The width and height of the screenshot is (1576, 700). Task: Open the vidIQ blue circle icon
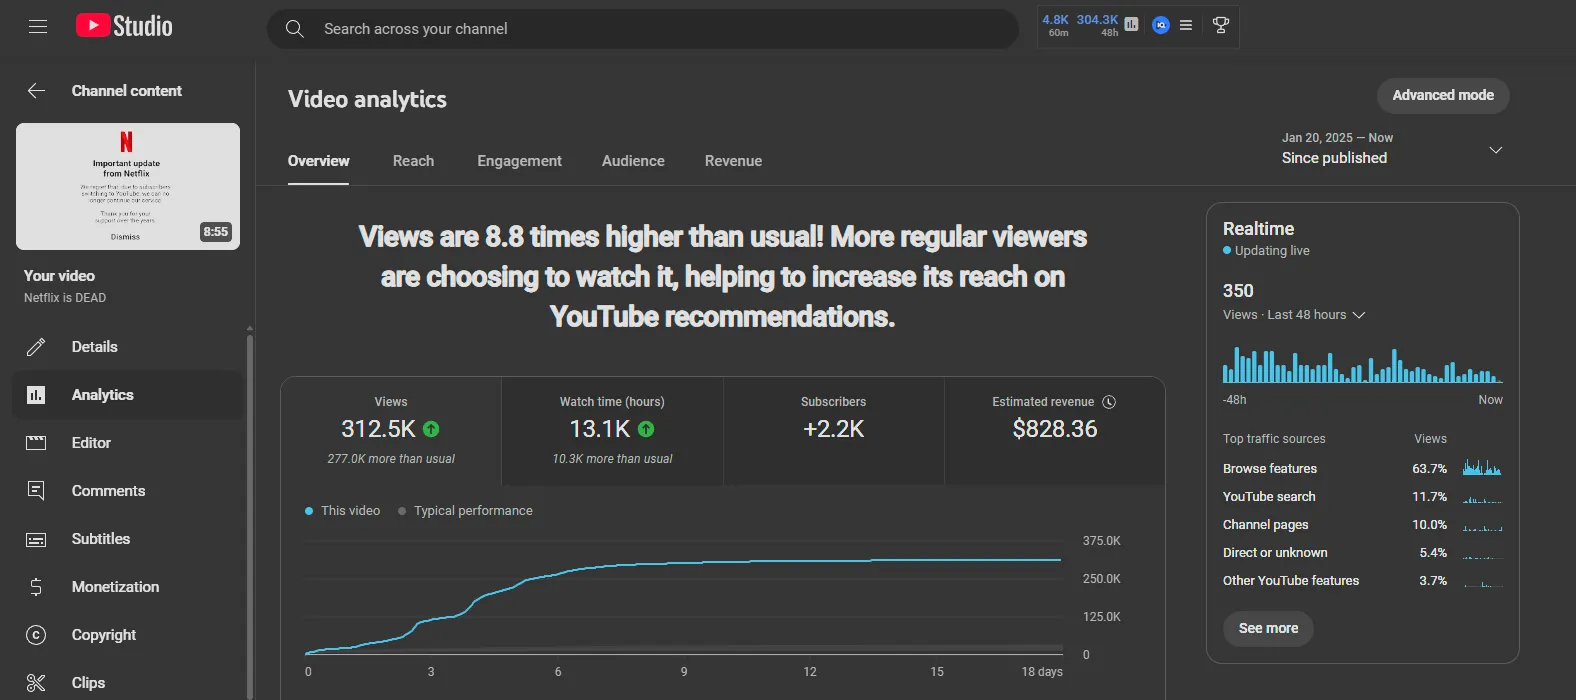[1160, 25]
